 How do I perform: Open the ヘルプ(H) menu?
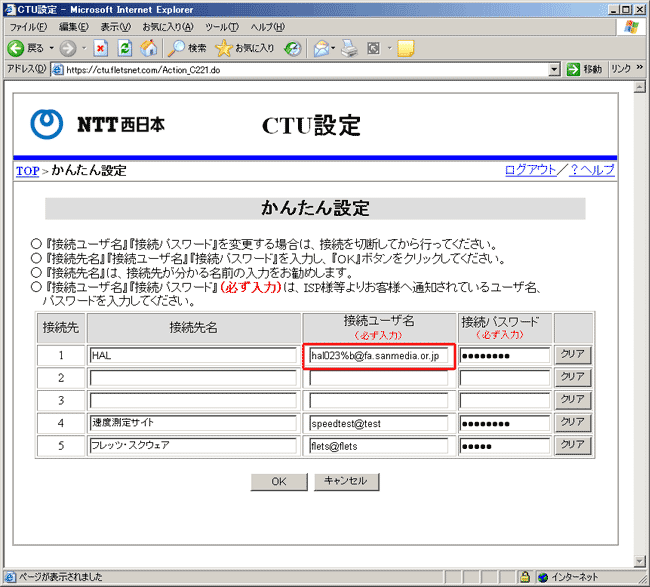point(268,27)
